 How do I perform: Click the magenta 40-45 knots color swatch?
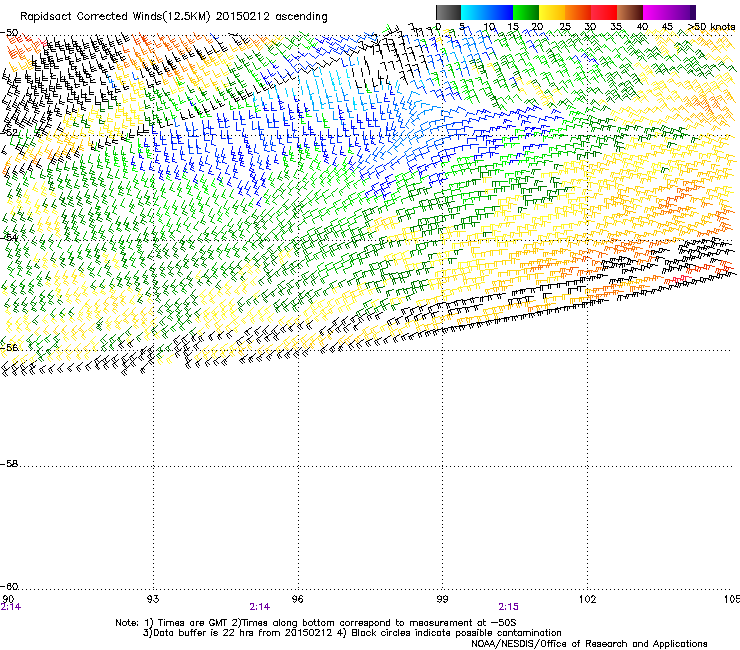[x=656, y=12]
